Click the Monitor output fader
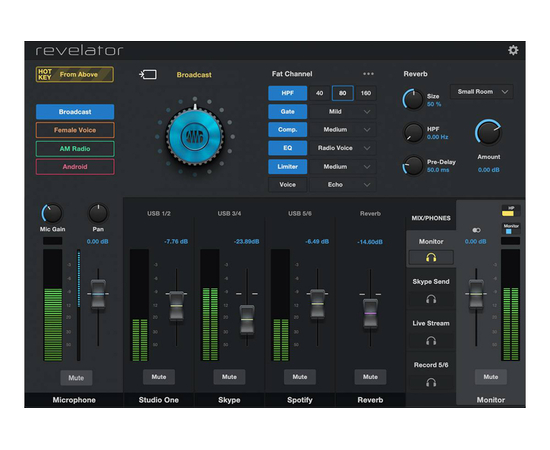The height and width of the screenshot is (450, 550). point(476,294)
